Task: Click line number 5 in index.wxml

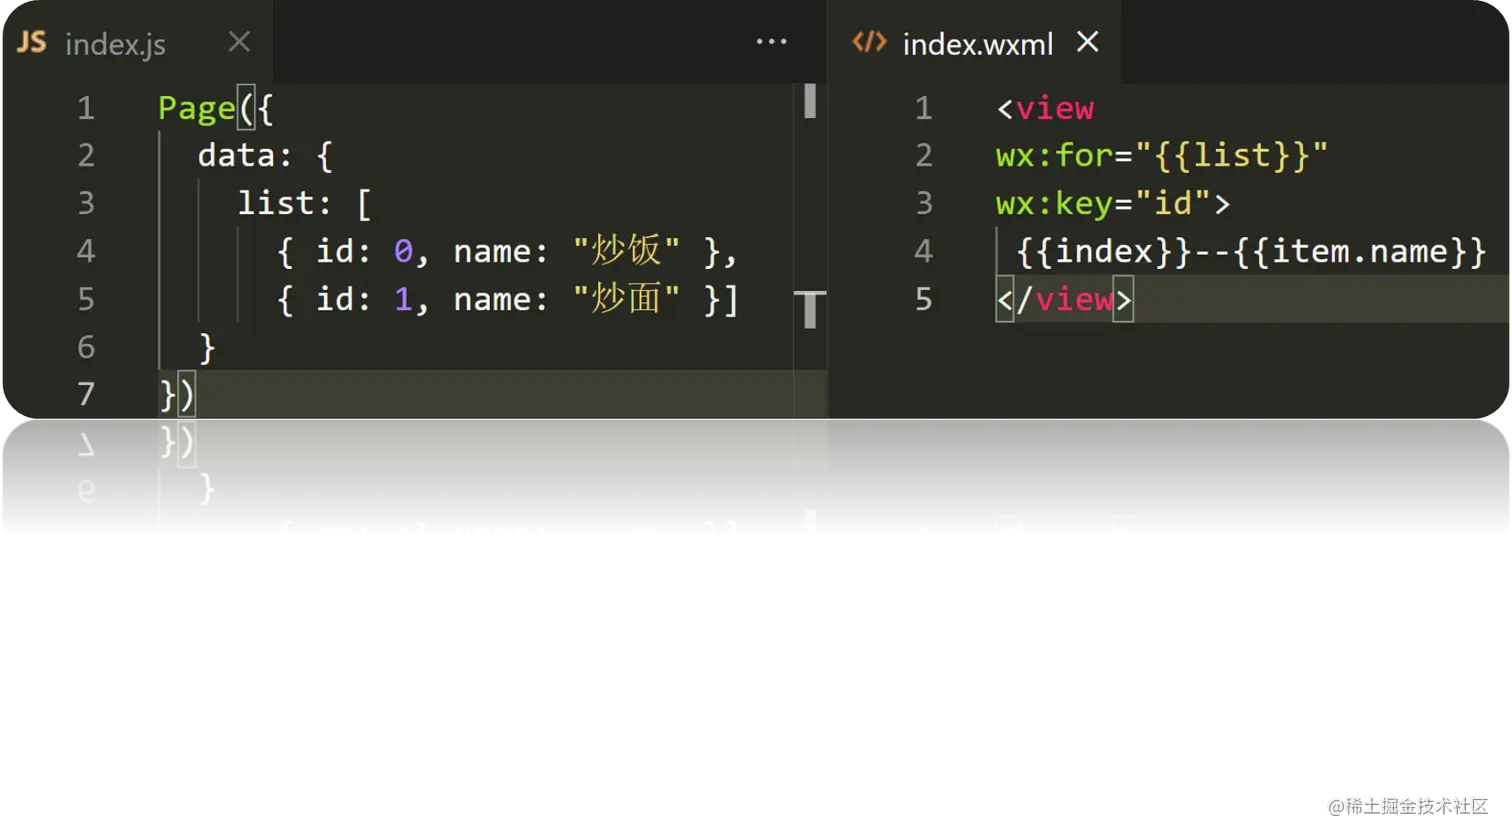Action: (924, 299)
